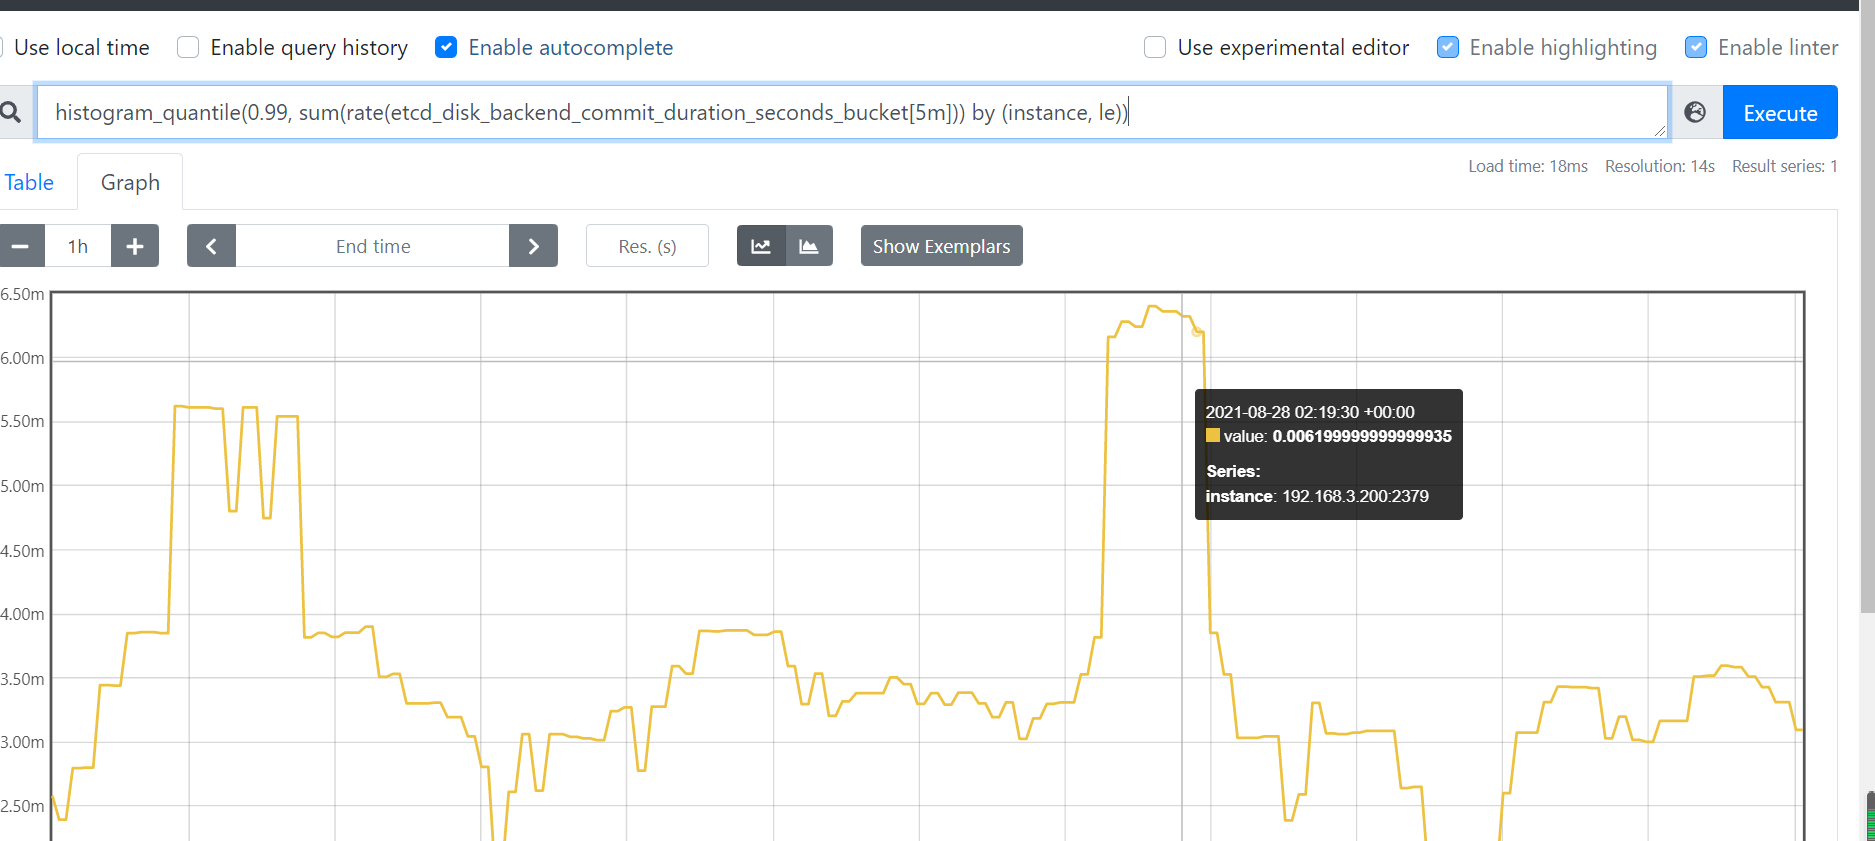Decrease time range with minus button

[x=21, y=246]
